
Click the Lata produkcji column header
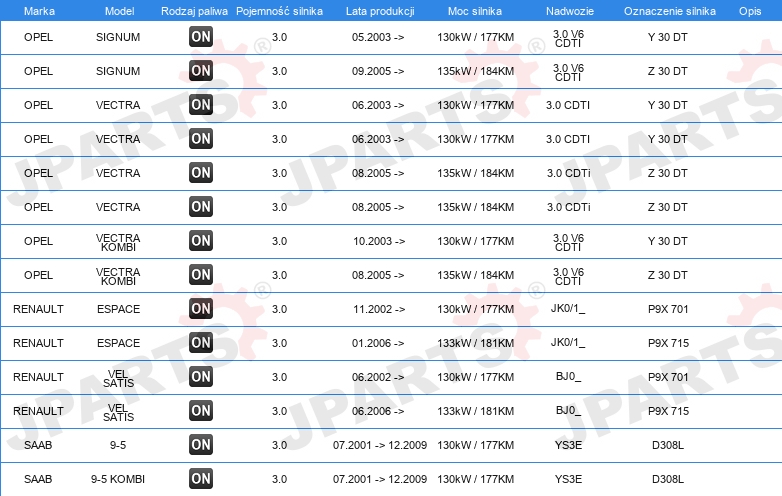(380, 11)
